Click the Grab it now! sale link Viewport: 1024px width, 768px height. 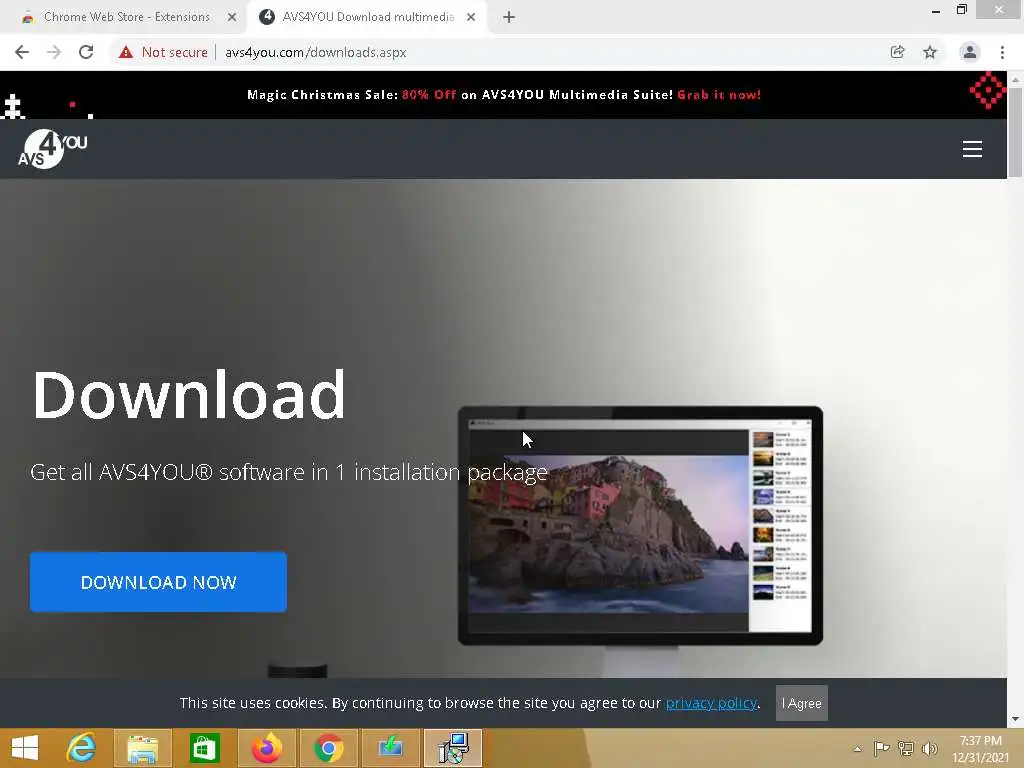point(719,95)
